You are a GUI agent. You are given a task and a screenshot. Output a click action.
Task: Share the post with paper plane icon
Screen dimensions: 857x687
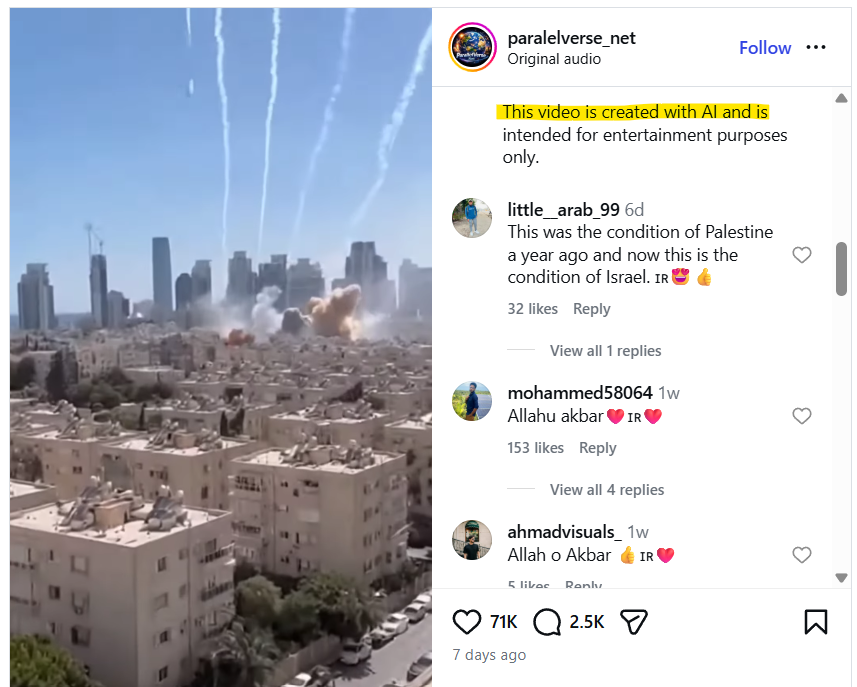click(x=633, y=622)
